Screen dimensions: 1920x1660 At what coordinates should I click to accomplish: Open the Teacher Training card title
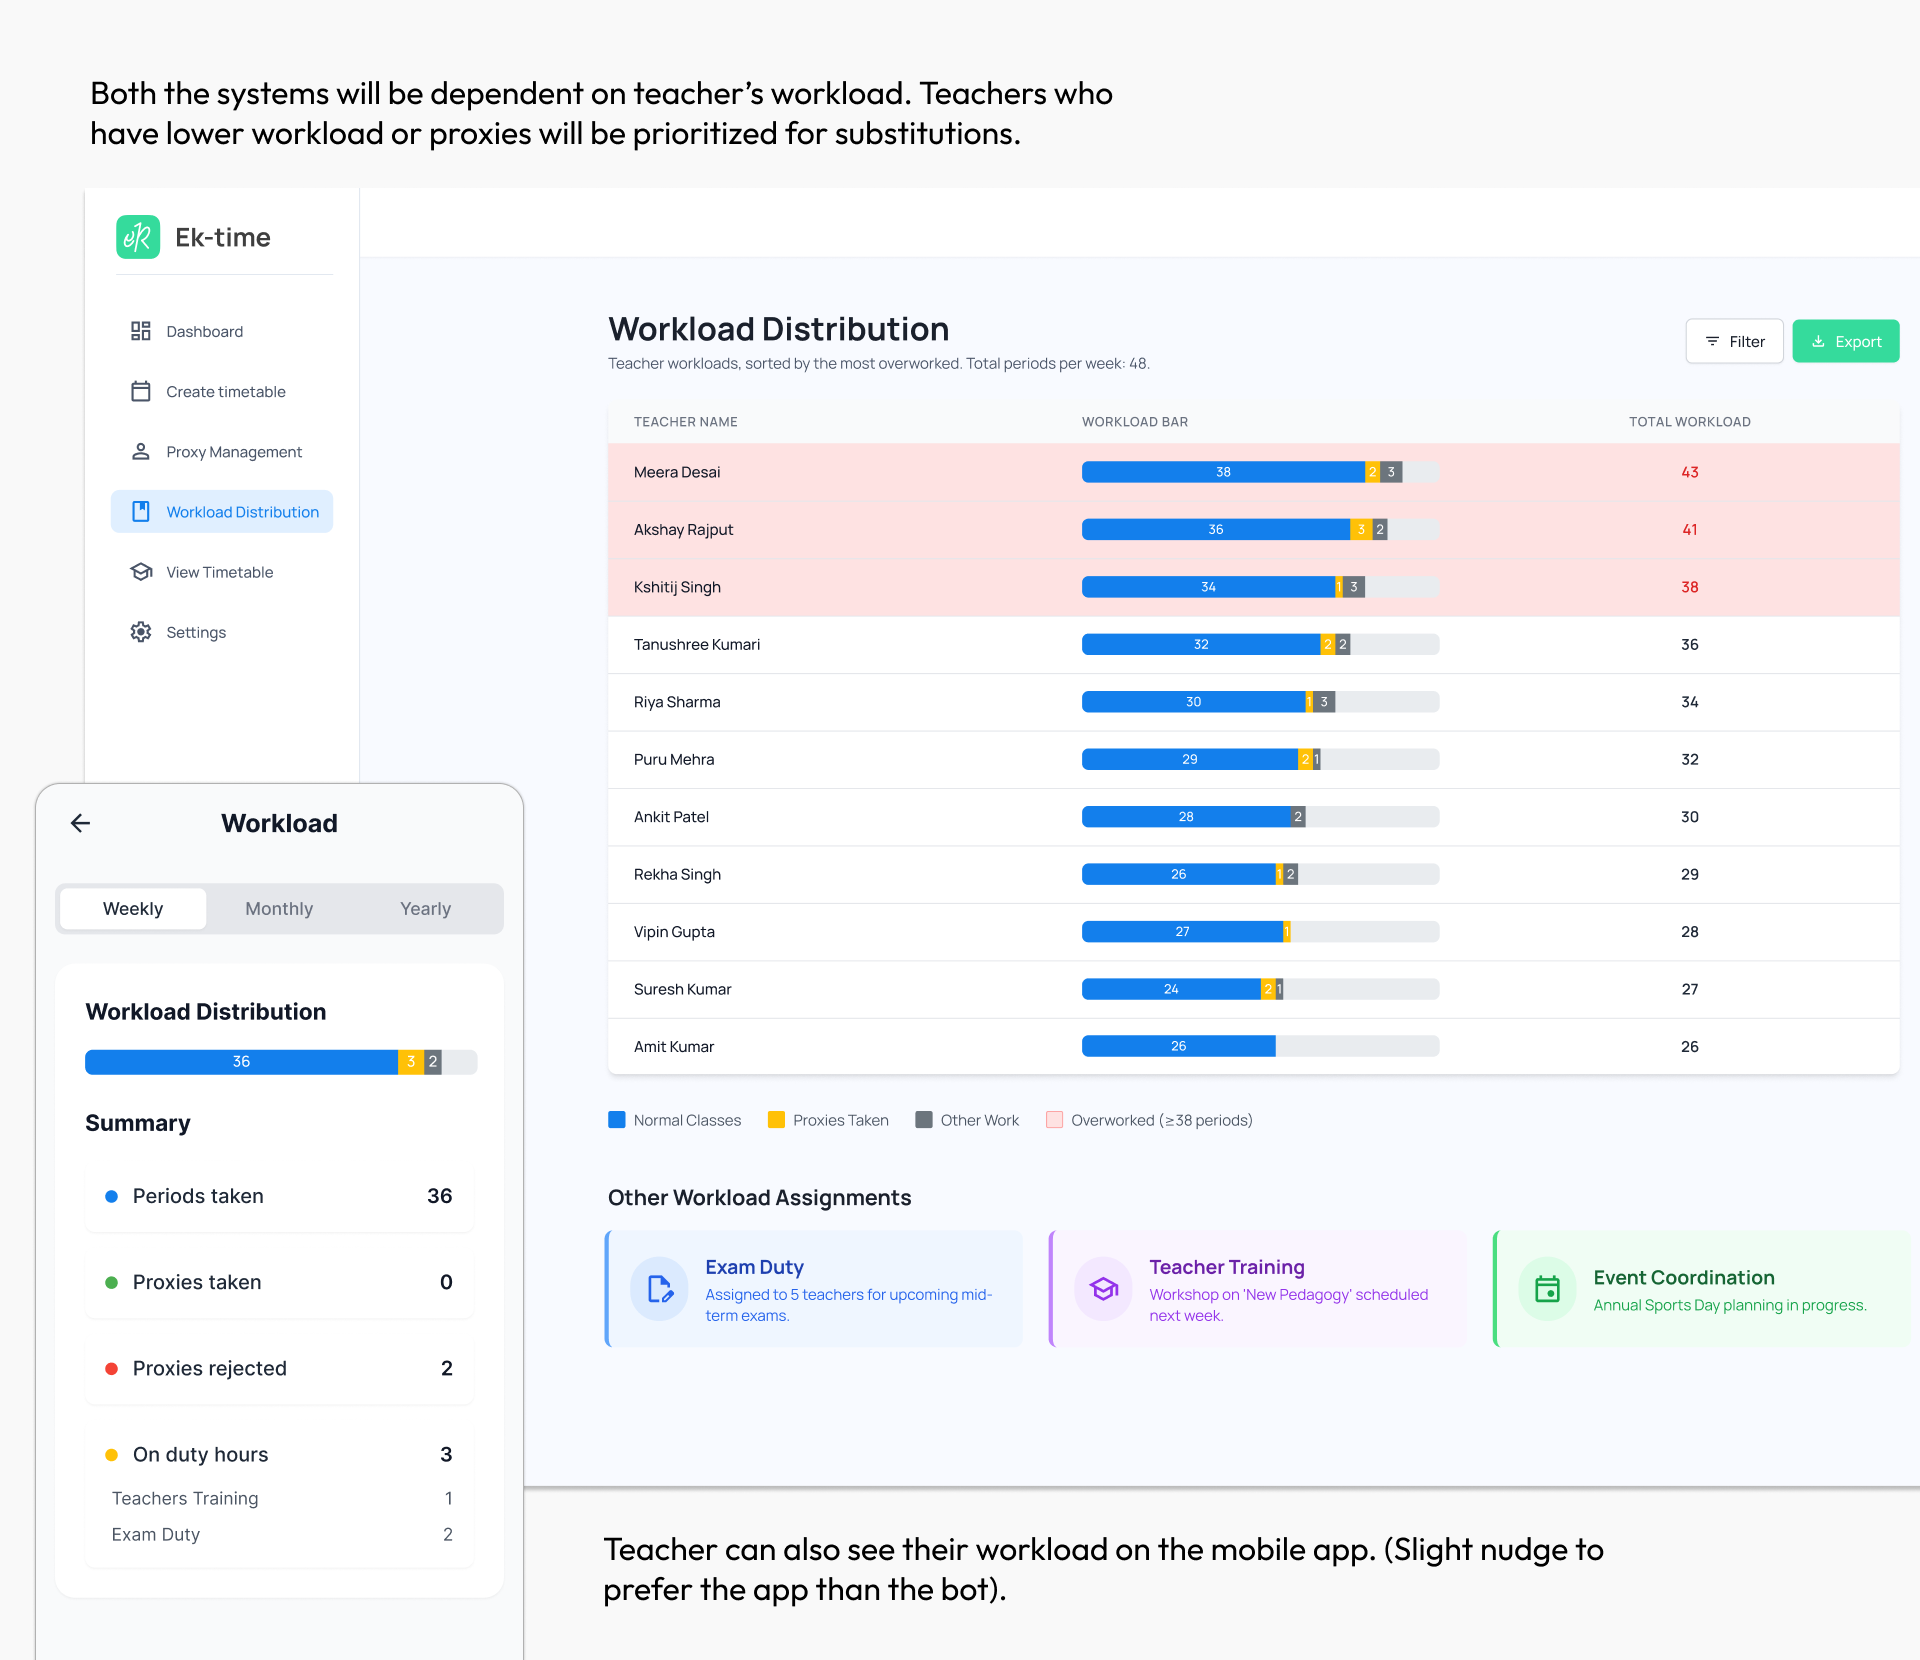[1227, 1267]
